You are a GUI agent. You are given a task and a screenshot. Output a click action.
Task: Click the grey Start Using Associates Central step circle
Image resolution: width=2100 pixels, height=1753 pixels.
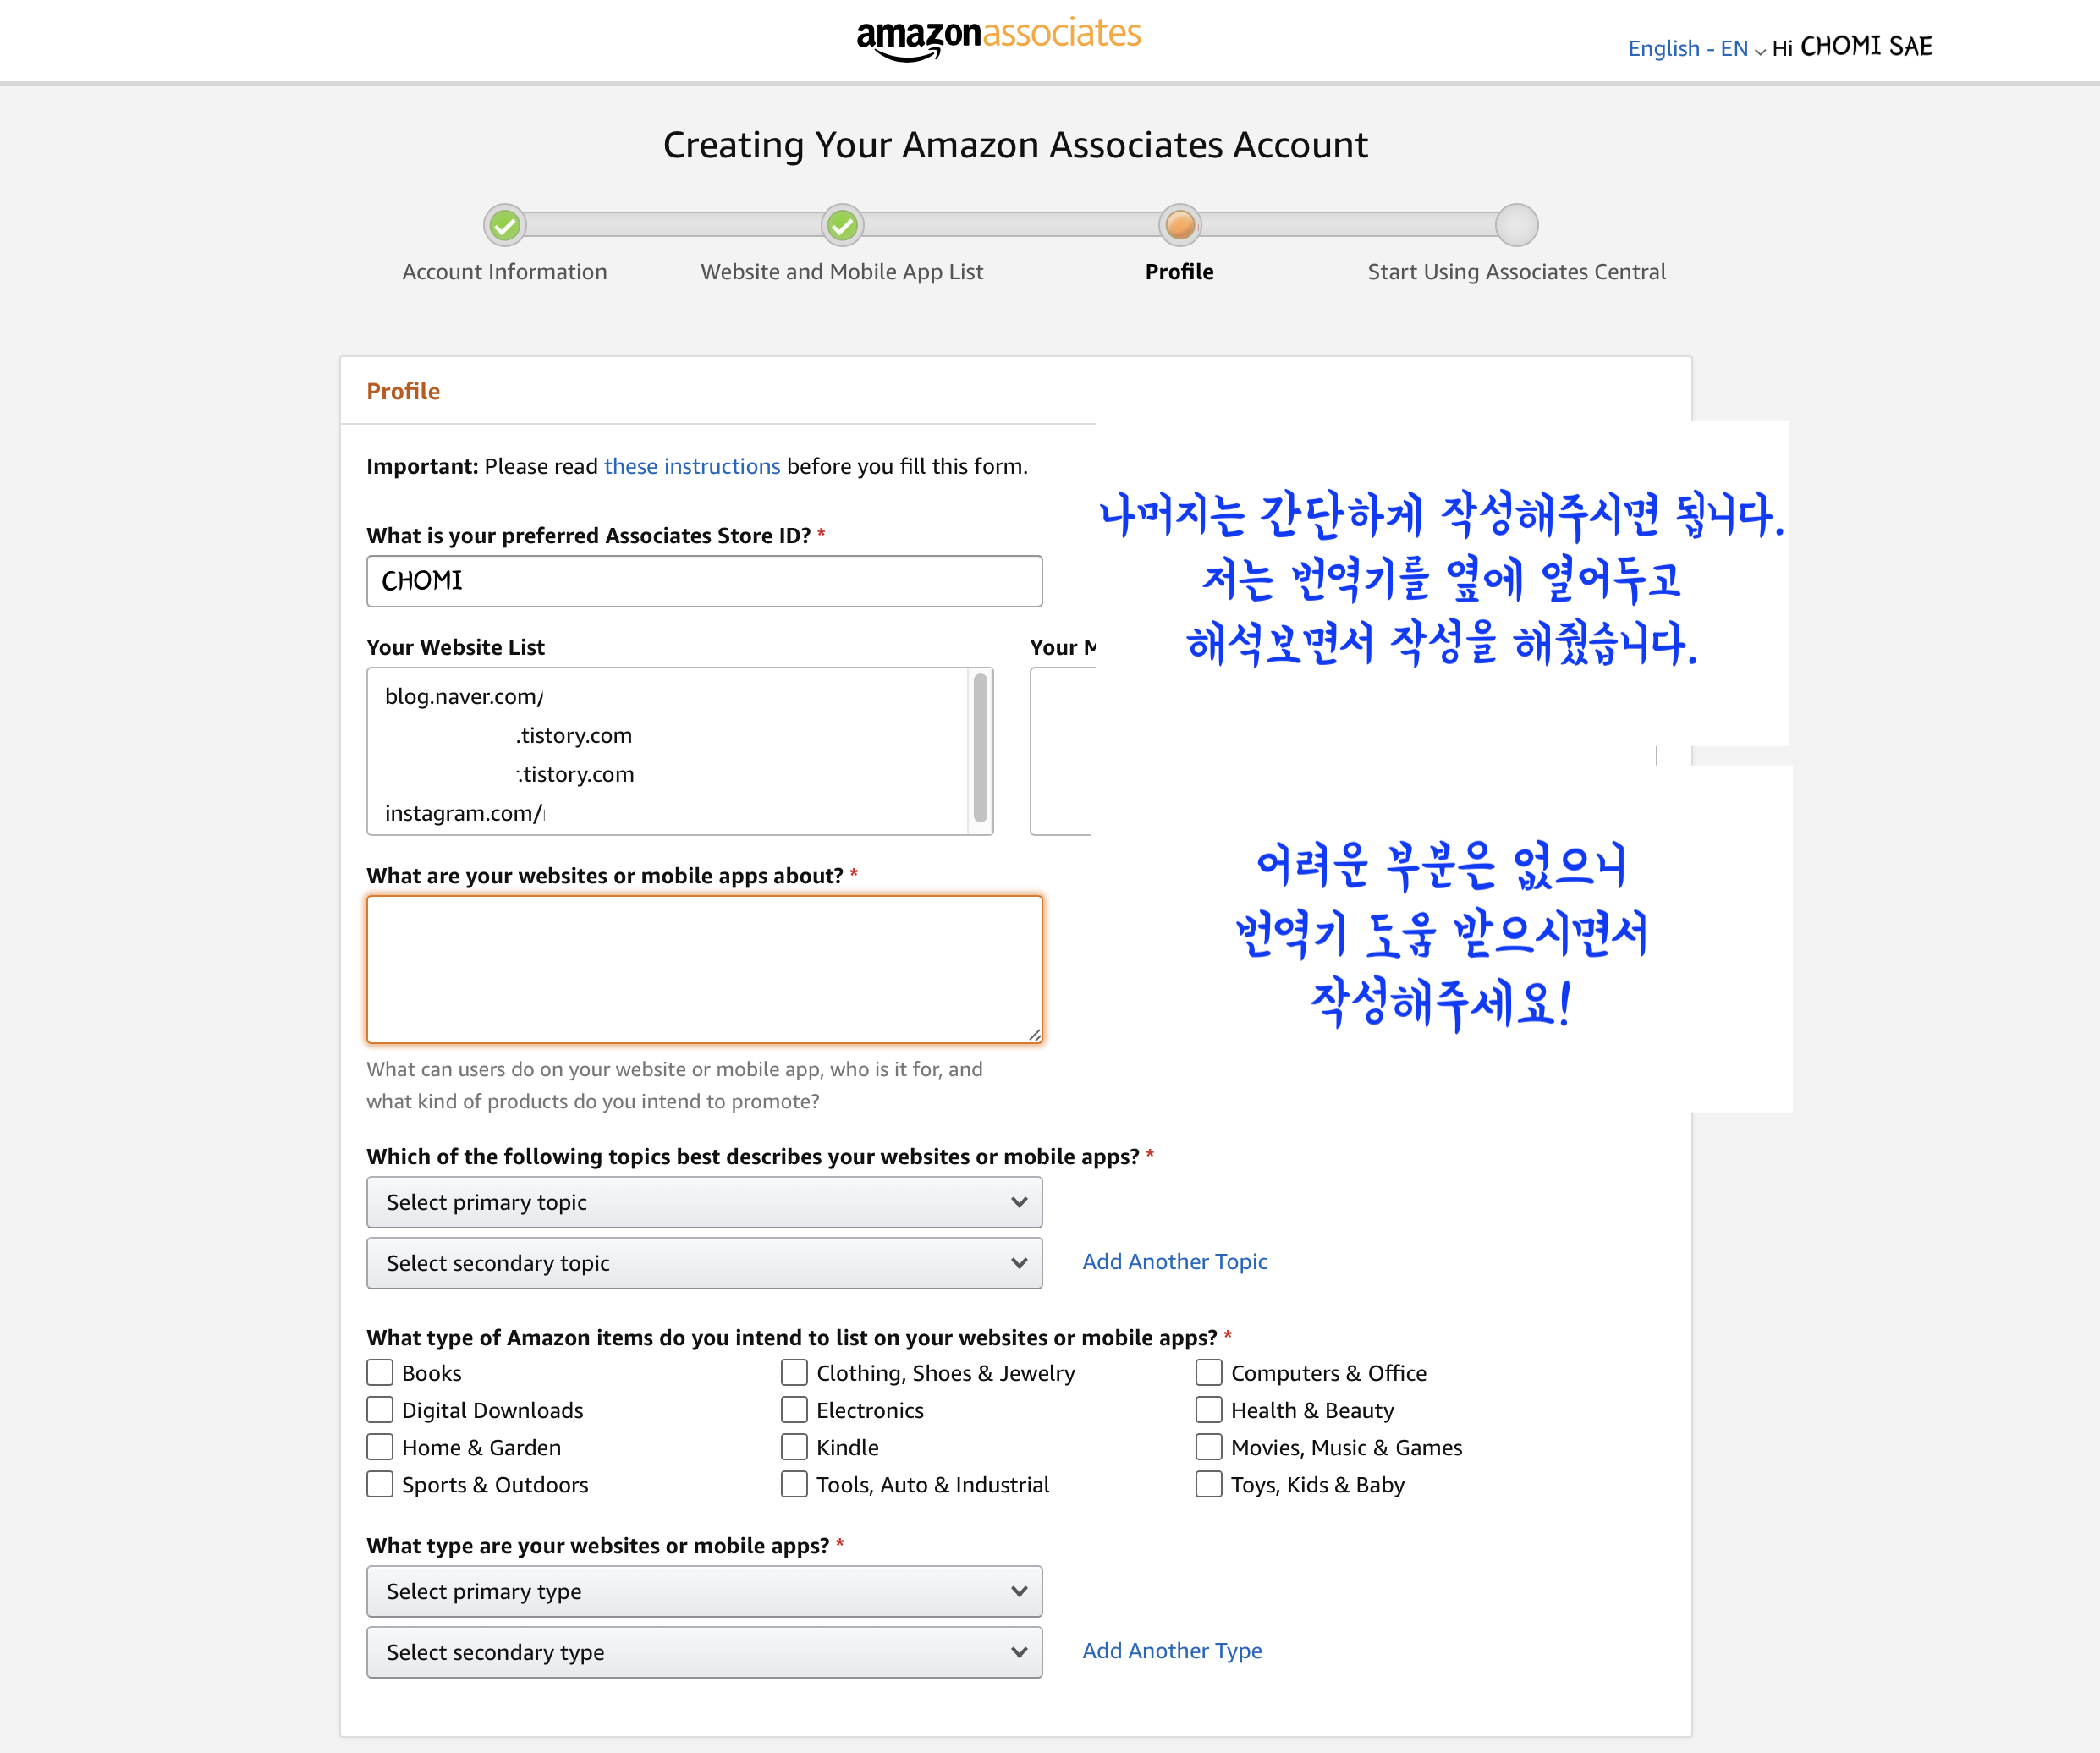click(x=1517, y=225)
